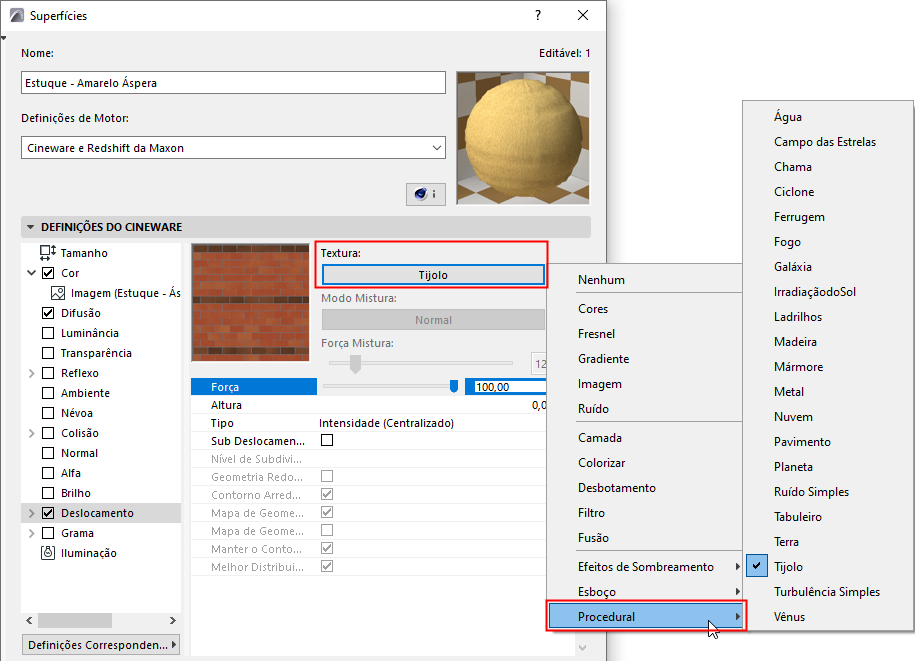Screen dimensions: 915x661
Task: Expand the Reflexo tree node
Action: 32,373
